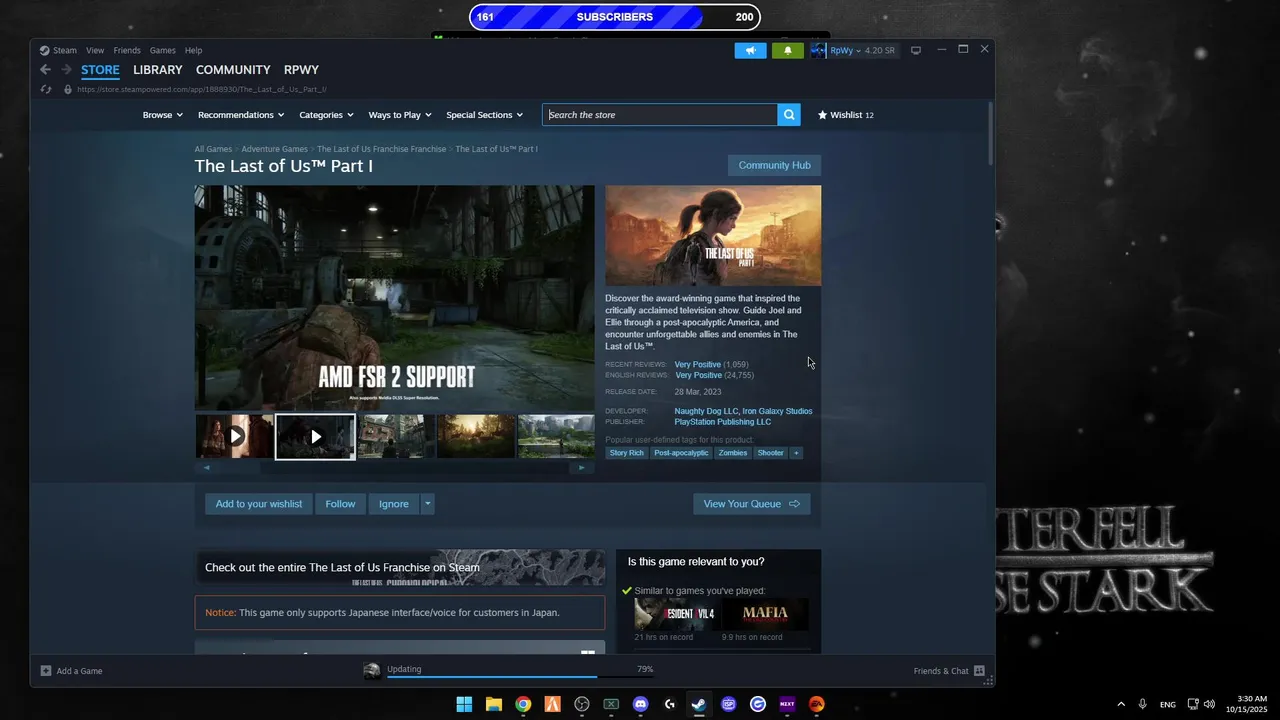
Task: Reload the store page
Action: [x=46, y=89]
